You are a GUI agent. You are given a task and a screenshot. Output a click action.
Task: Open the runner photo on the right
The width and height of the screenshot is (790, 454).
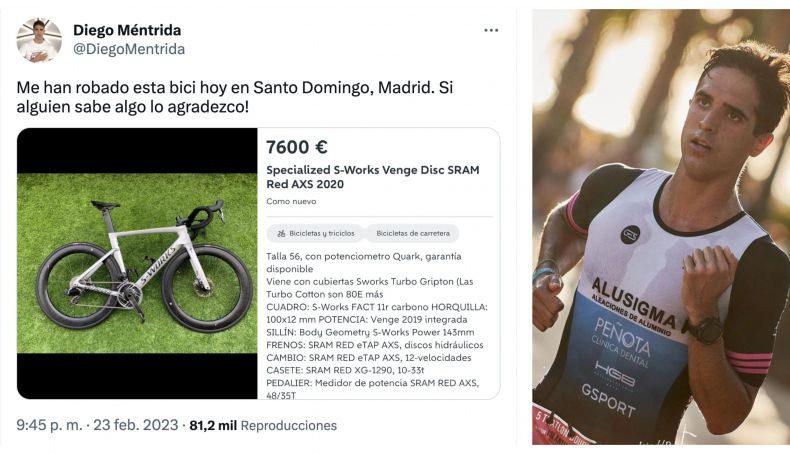tap(661, 227)
